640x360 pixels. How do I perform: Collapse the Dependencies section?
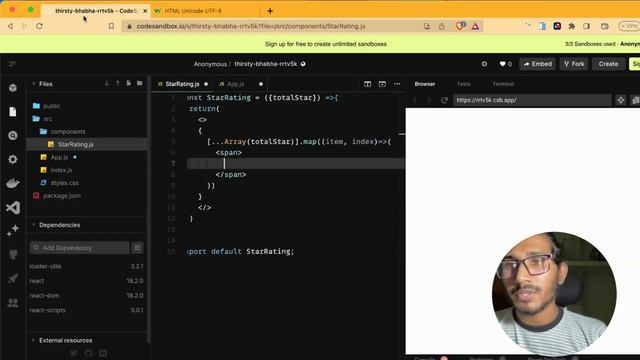33,225
